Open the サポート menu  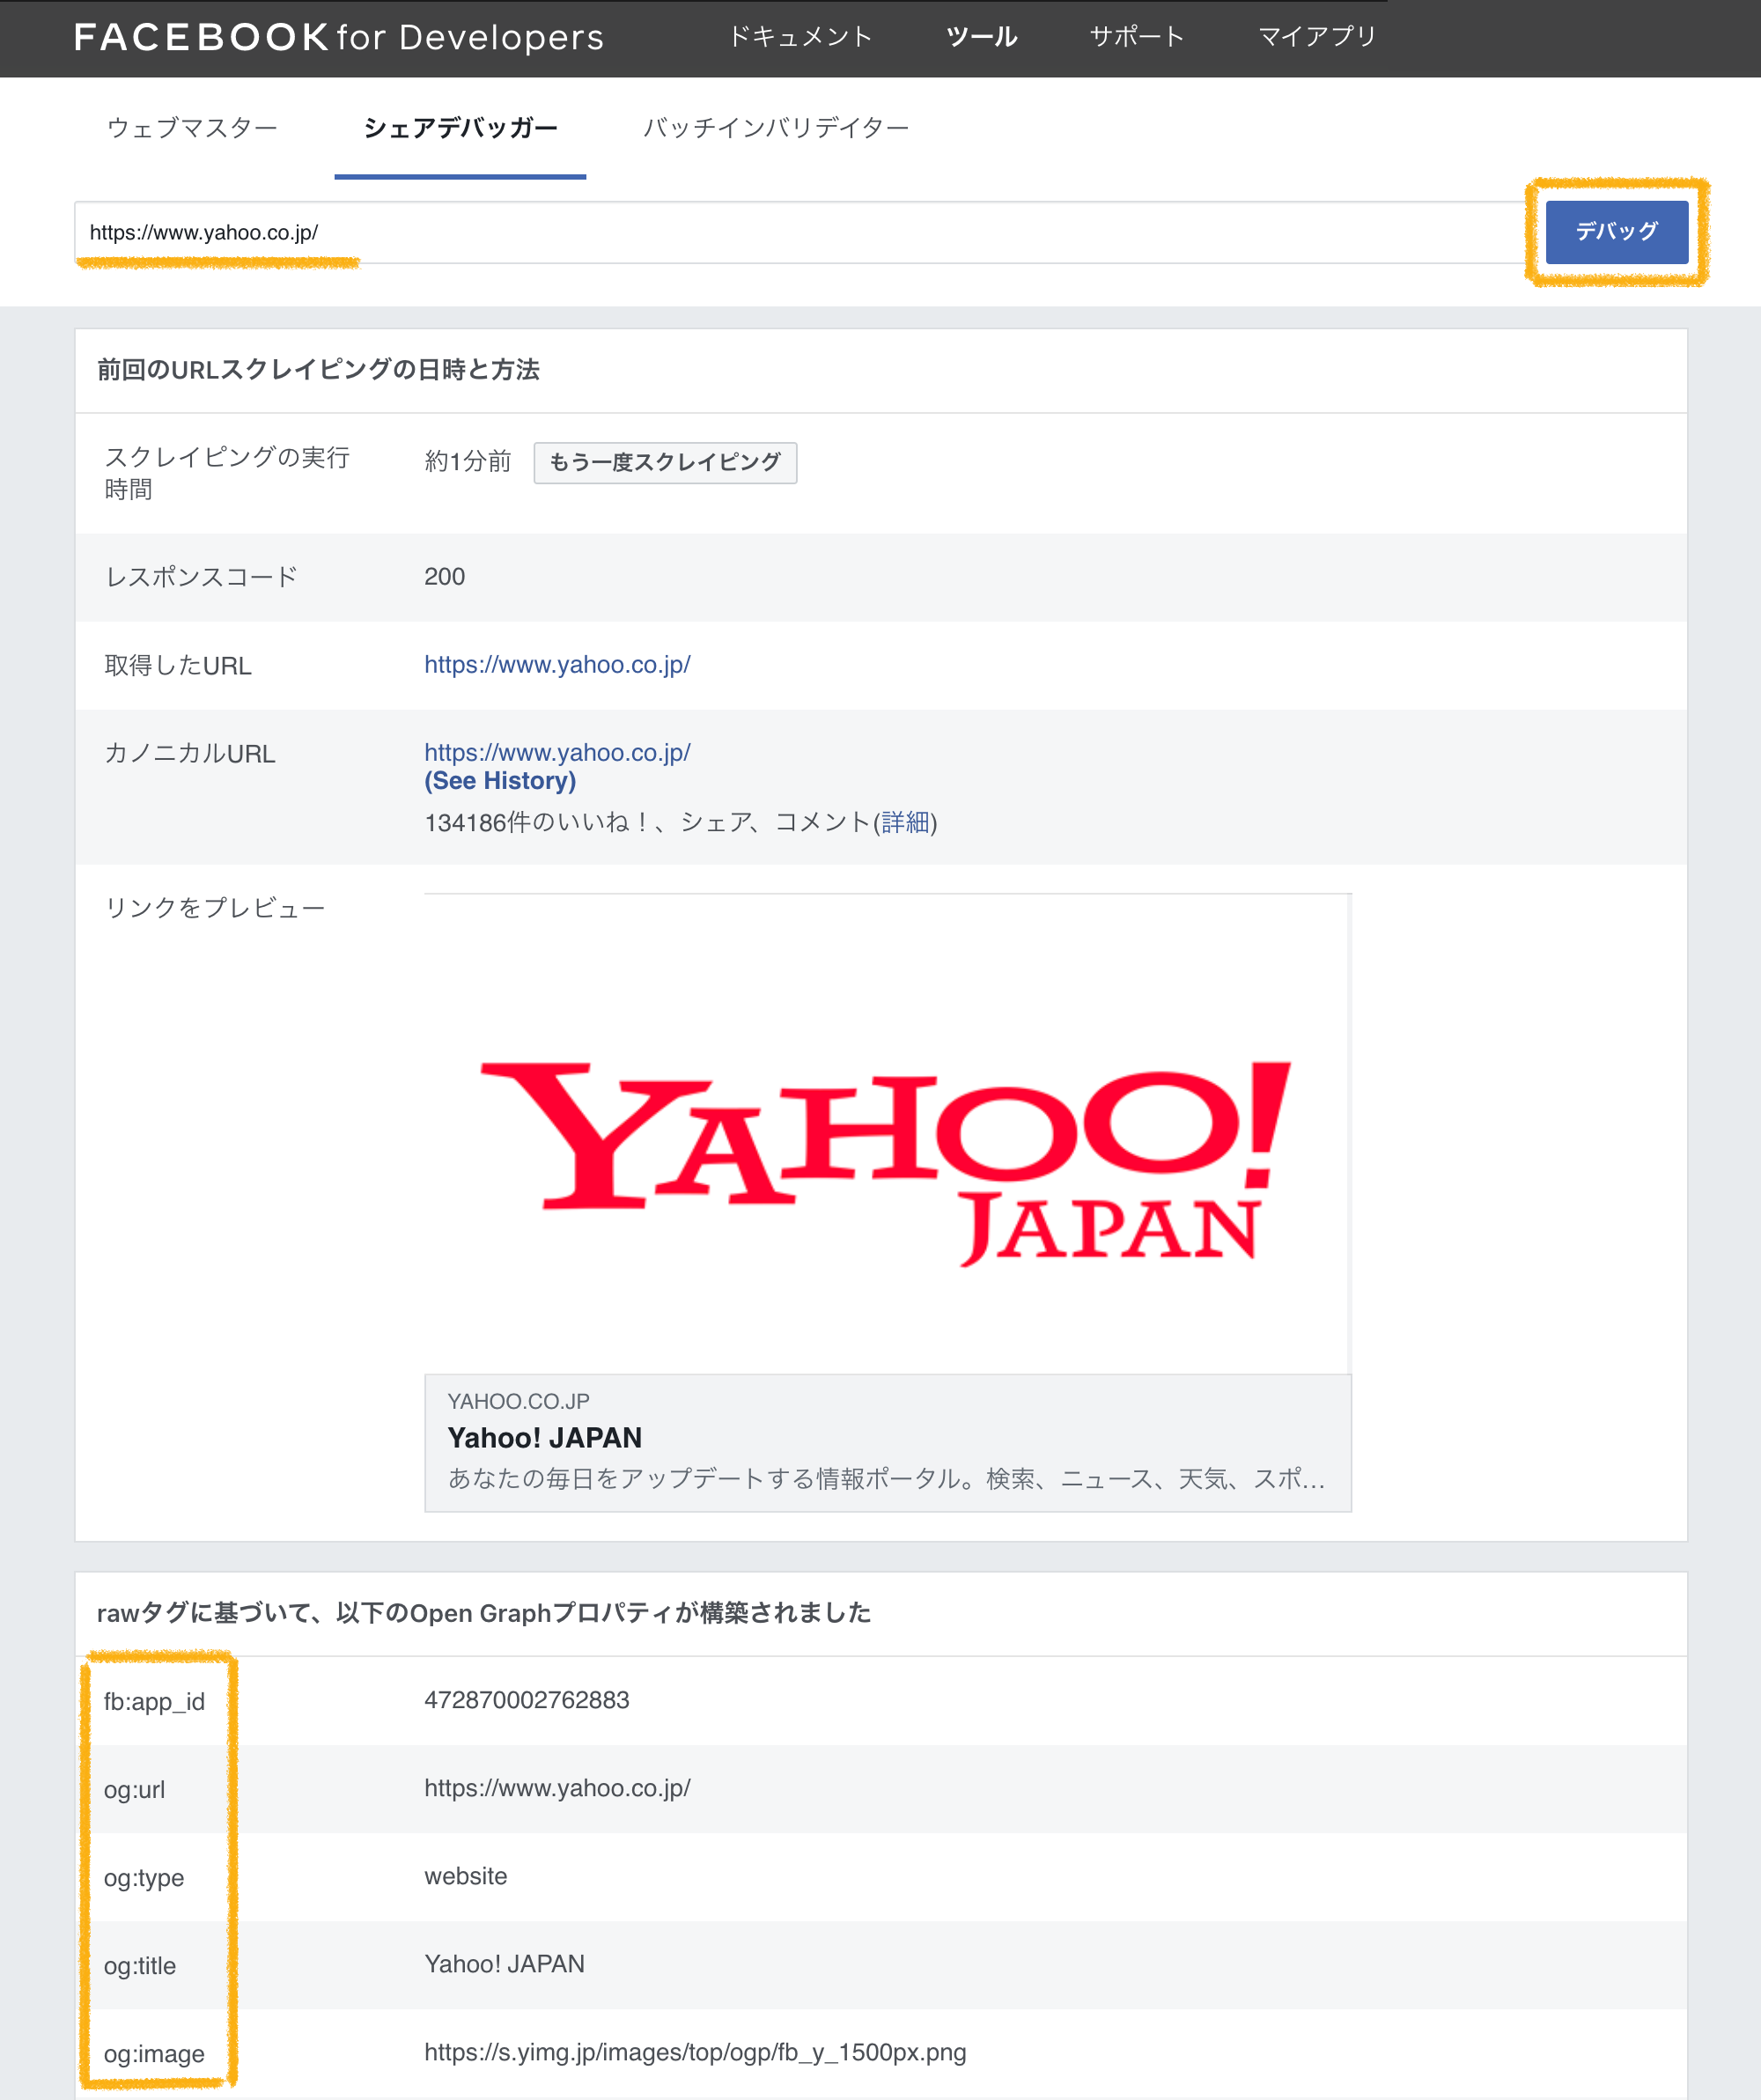[1136, 37]
